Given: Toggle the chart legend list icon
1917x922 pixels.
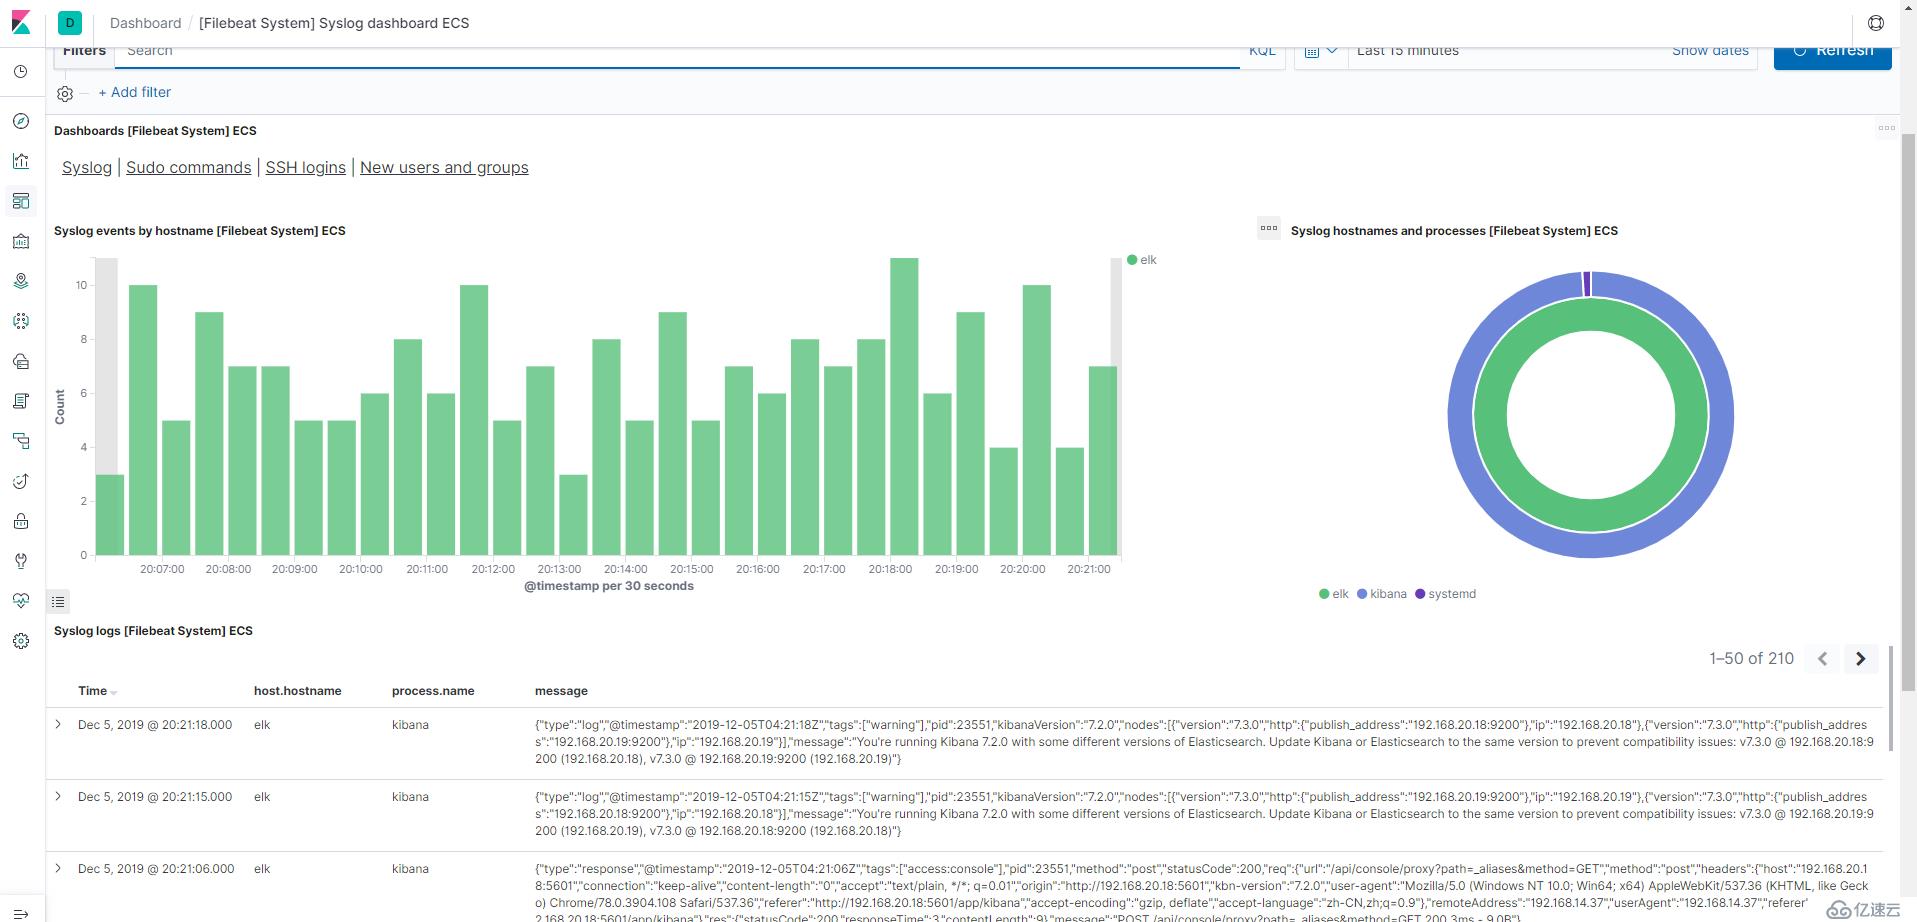Looking at the screenshot, I should 58,602.
